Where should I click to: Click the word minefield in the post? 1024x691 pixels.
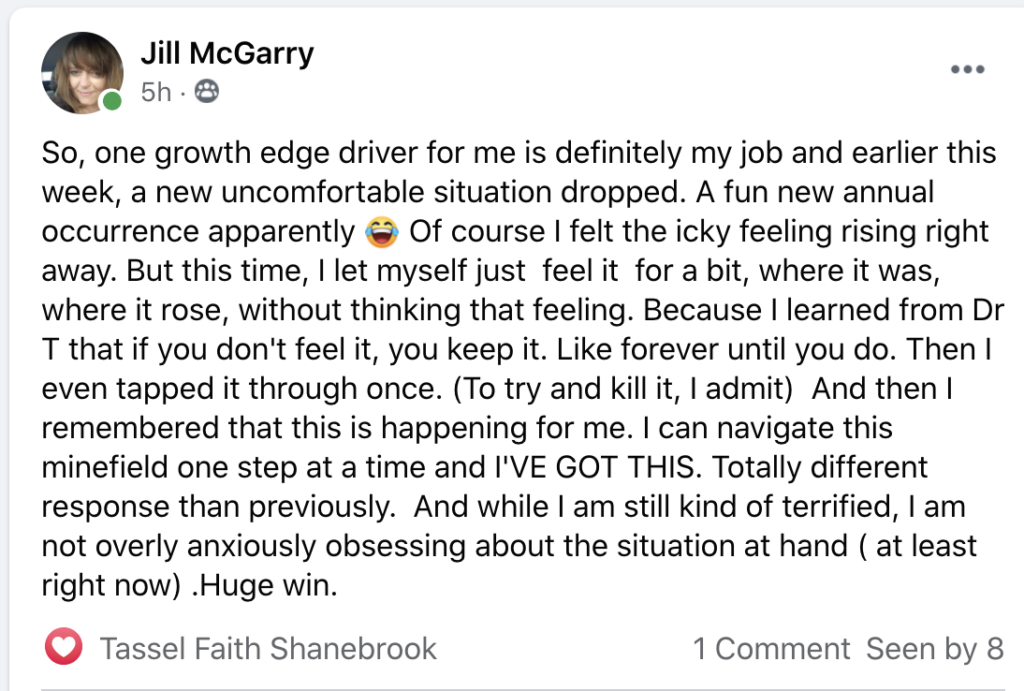105,468
